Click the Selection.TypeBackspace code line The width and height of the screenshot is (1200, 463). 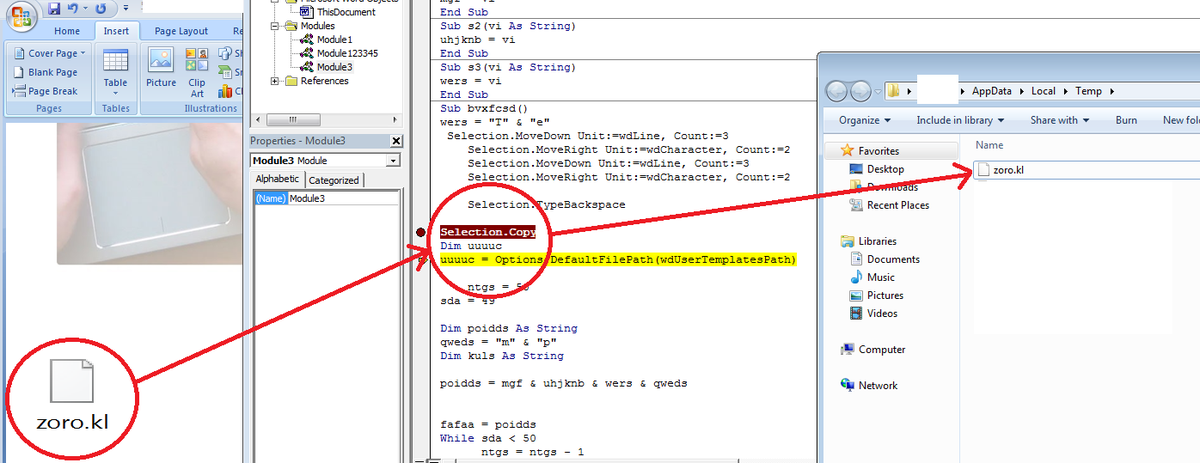click(x=546, y=204)
